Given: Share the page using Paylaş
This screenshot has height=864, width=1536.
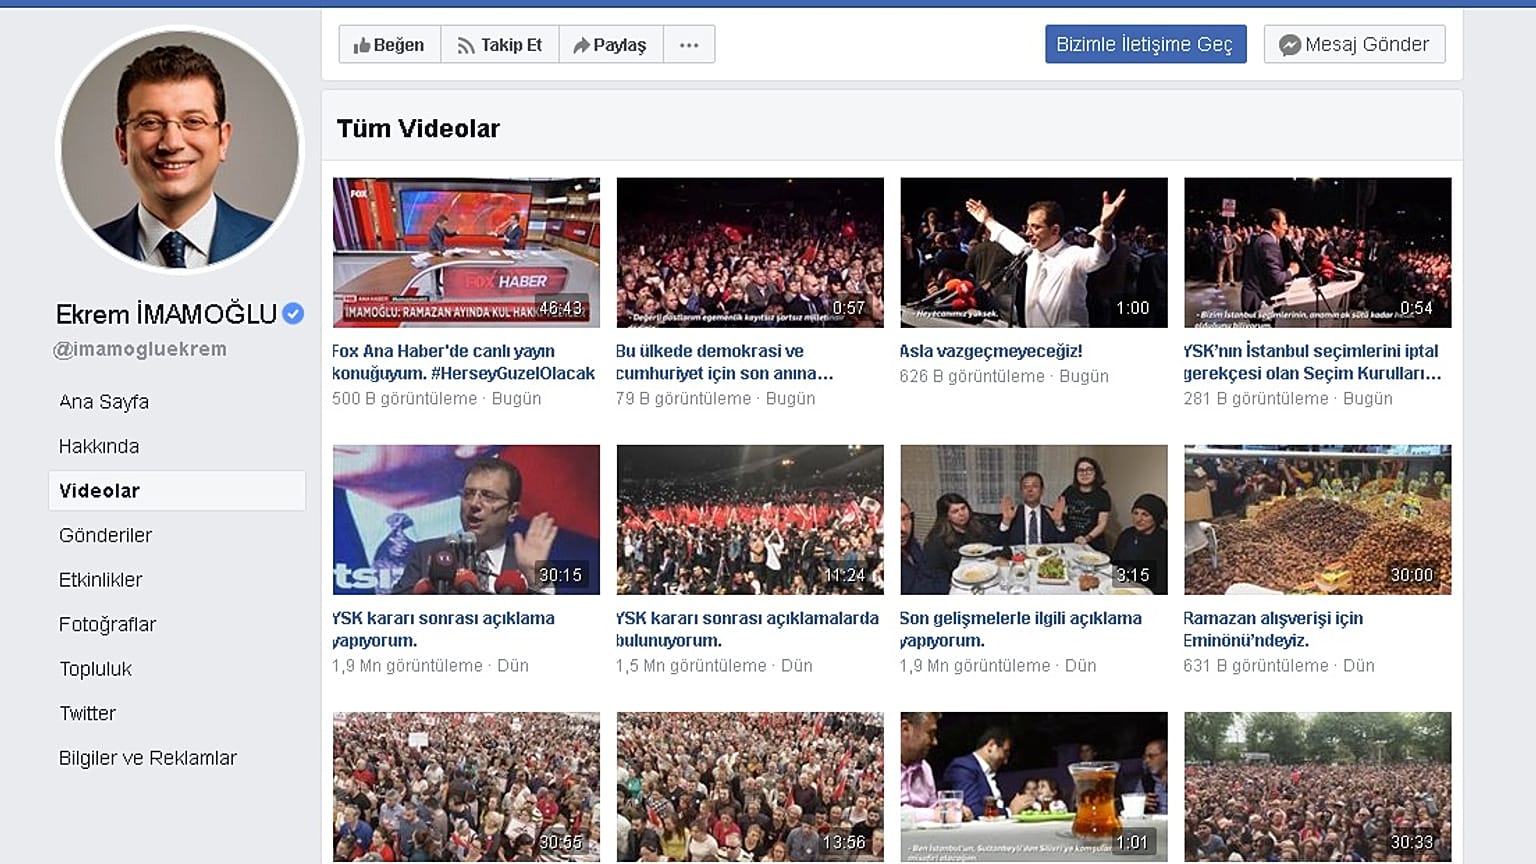Looking at the screenshot, I should coord(610,45).
